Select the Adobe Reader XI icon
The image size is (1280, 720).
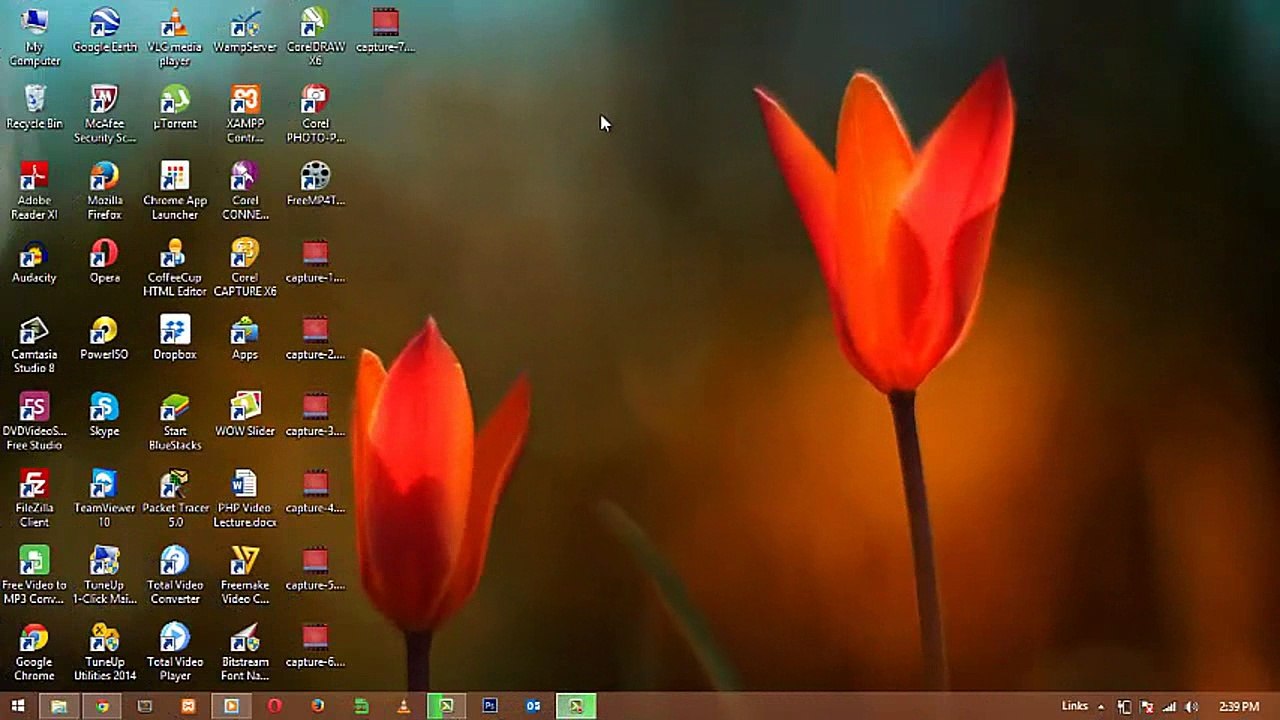click(x=34, y=191)
